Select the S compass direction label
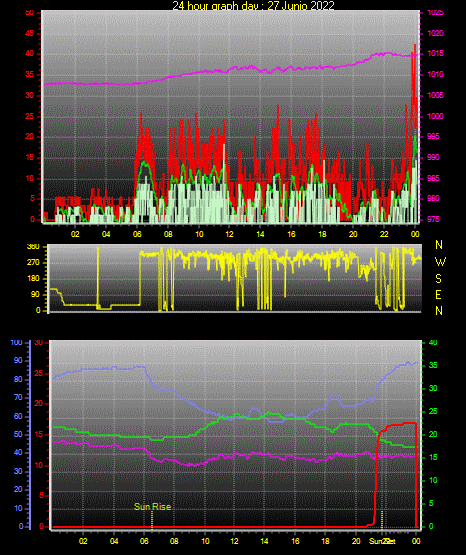The image size is (466, 555). (438, 279)
